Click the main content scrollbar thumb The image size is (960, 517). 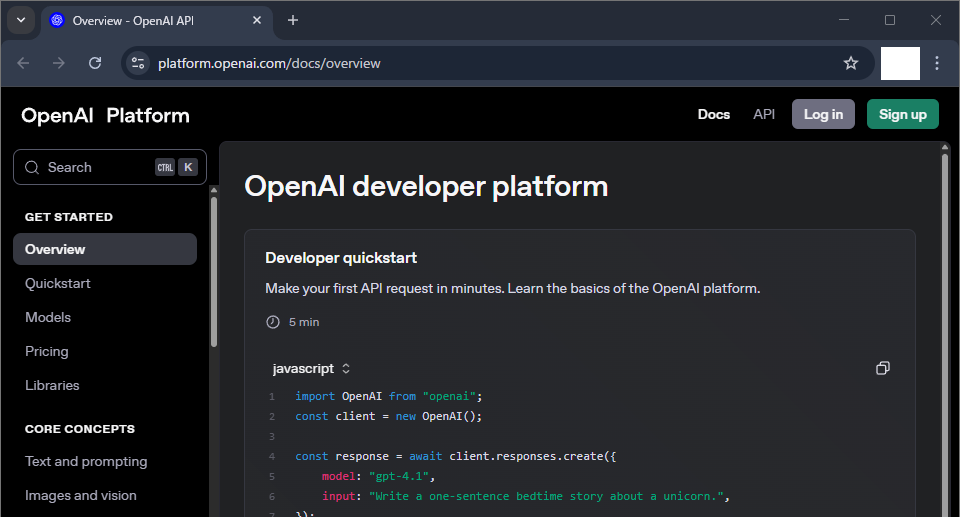[945, 334]
